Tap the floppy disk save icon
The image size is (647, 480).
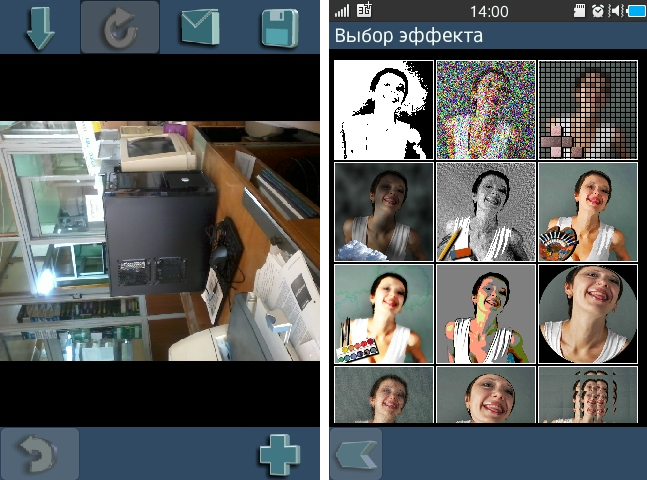tap(280, 28)
